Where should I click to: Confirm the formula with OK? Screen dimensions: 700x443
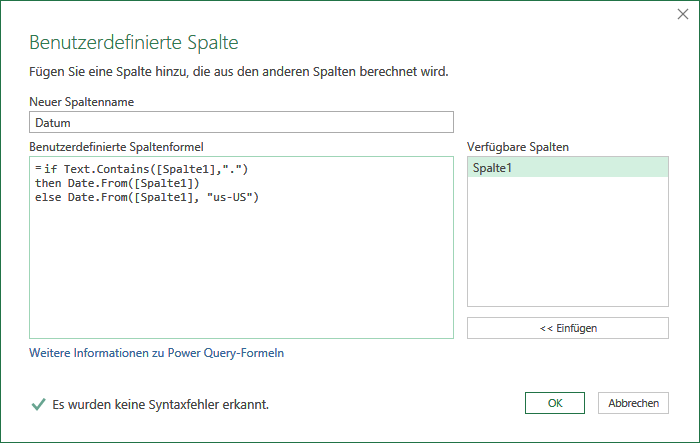[554, 403]
